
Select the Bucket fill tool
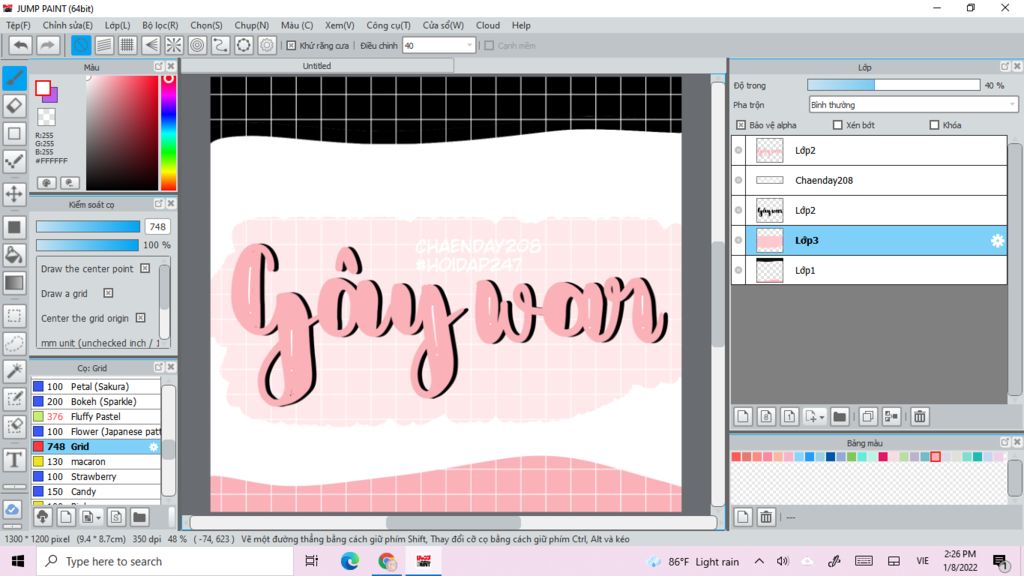point(14,255)
